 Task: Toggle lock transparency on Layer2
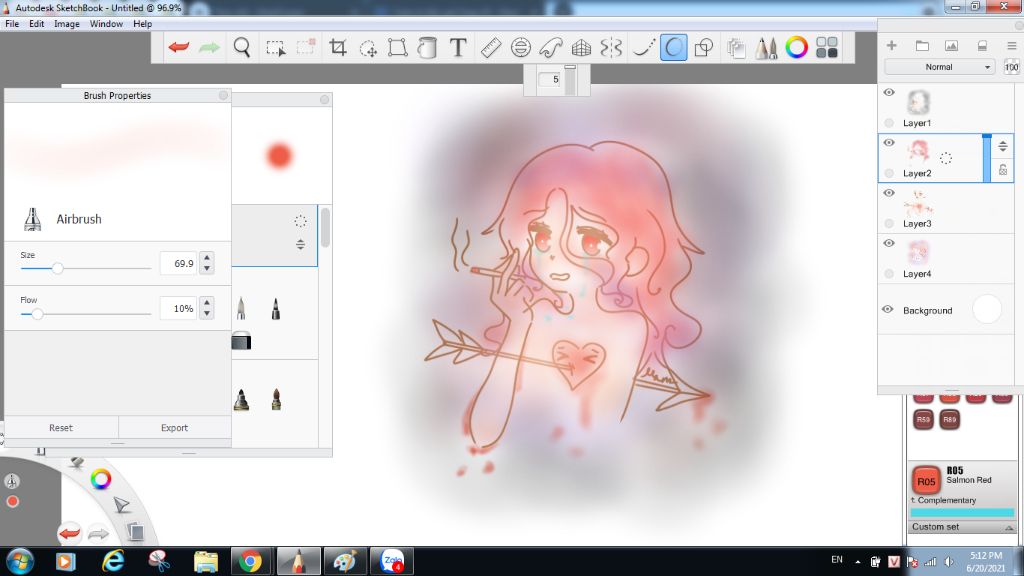pos(1002,170)
